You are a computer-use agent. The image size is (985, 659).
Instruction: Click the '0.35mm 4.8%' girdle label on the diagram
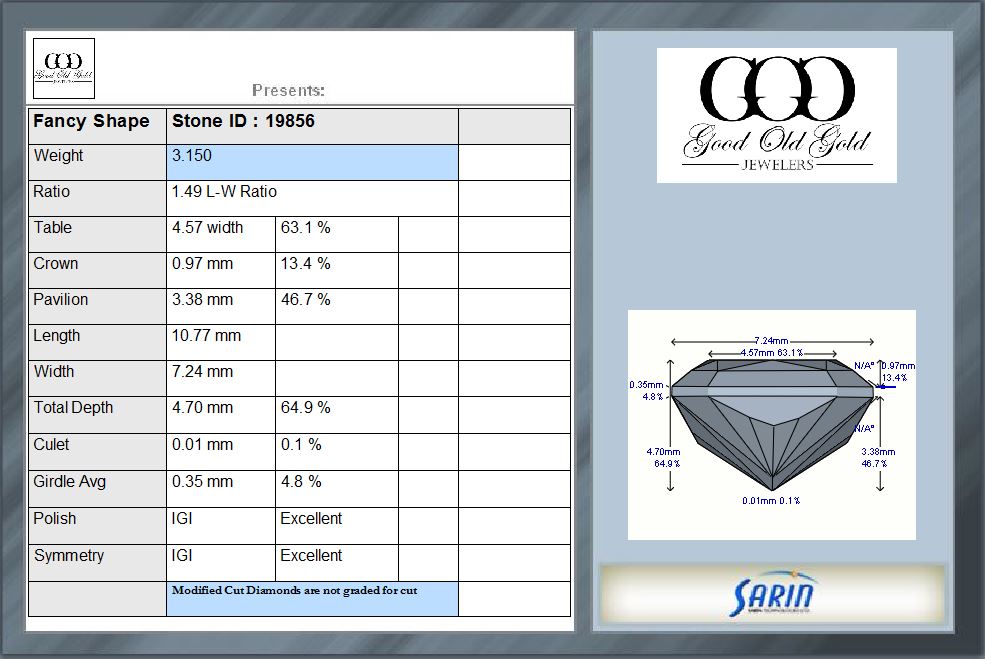coord(646,391)
